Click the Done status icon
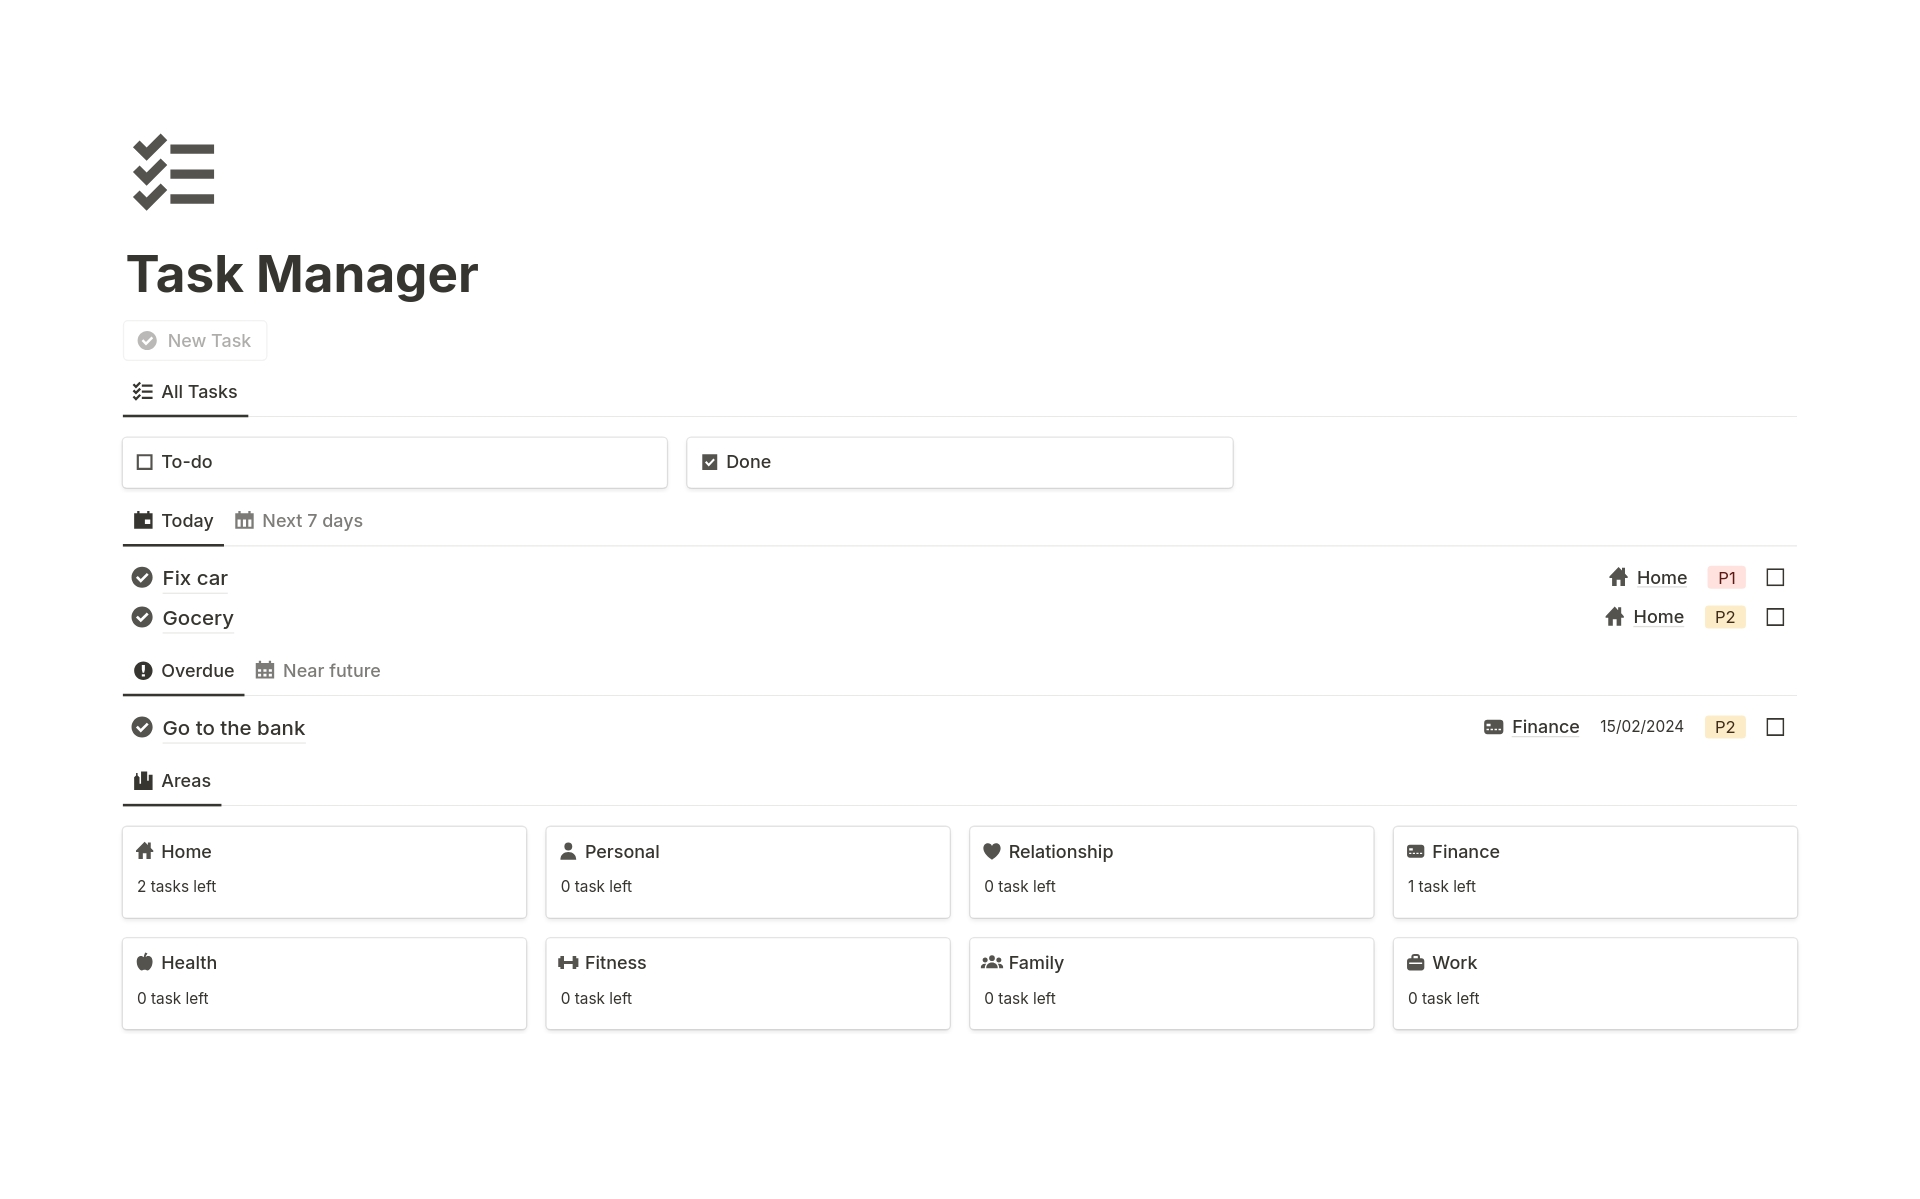Viewport: 1920px width, 1199px height. tap(710, 461)
